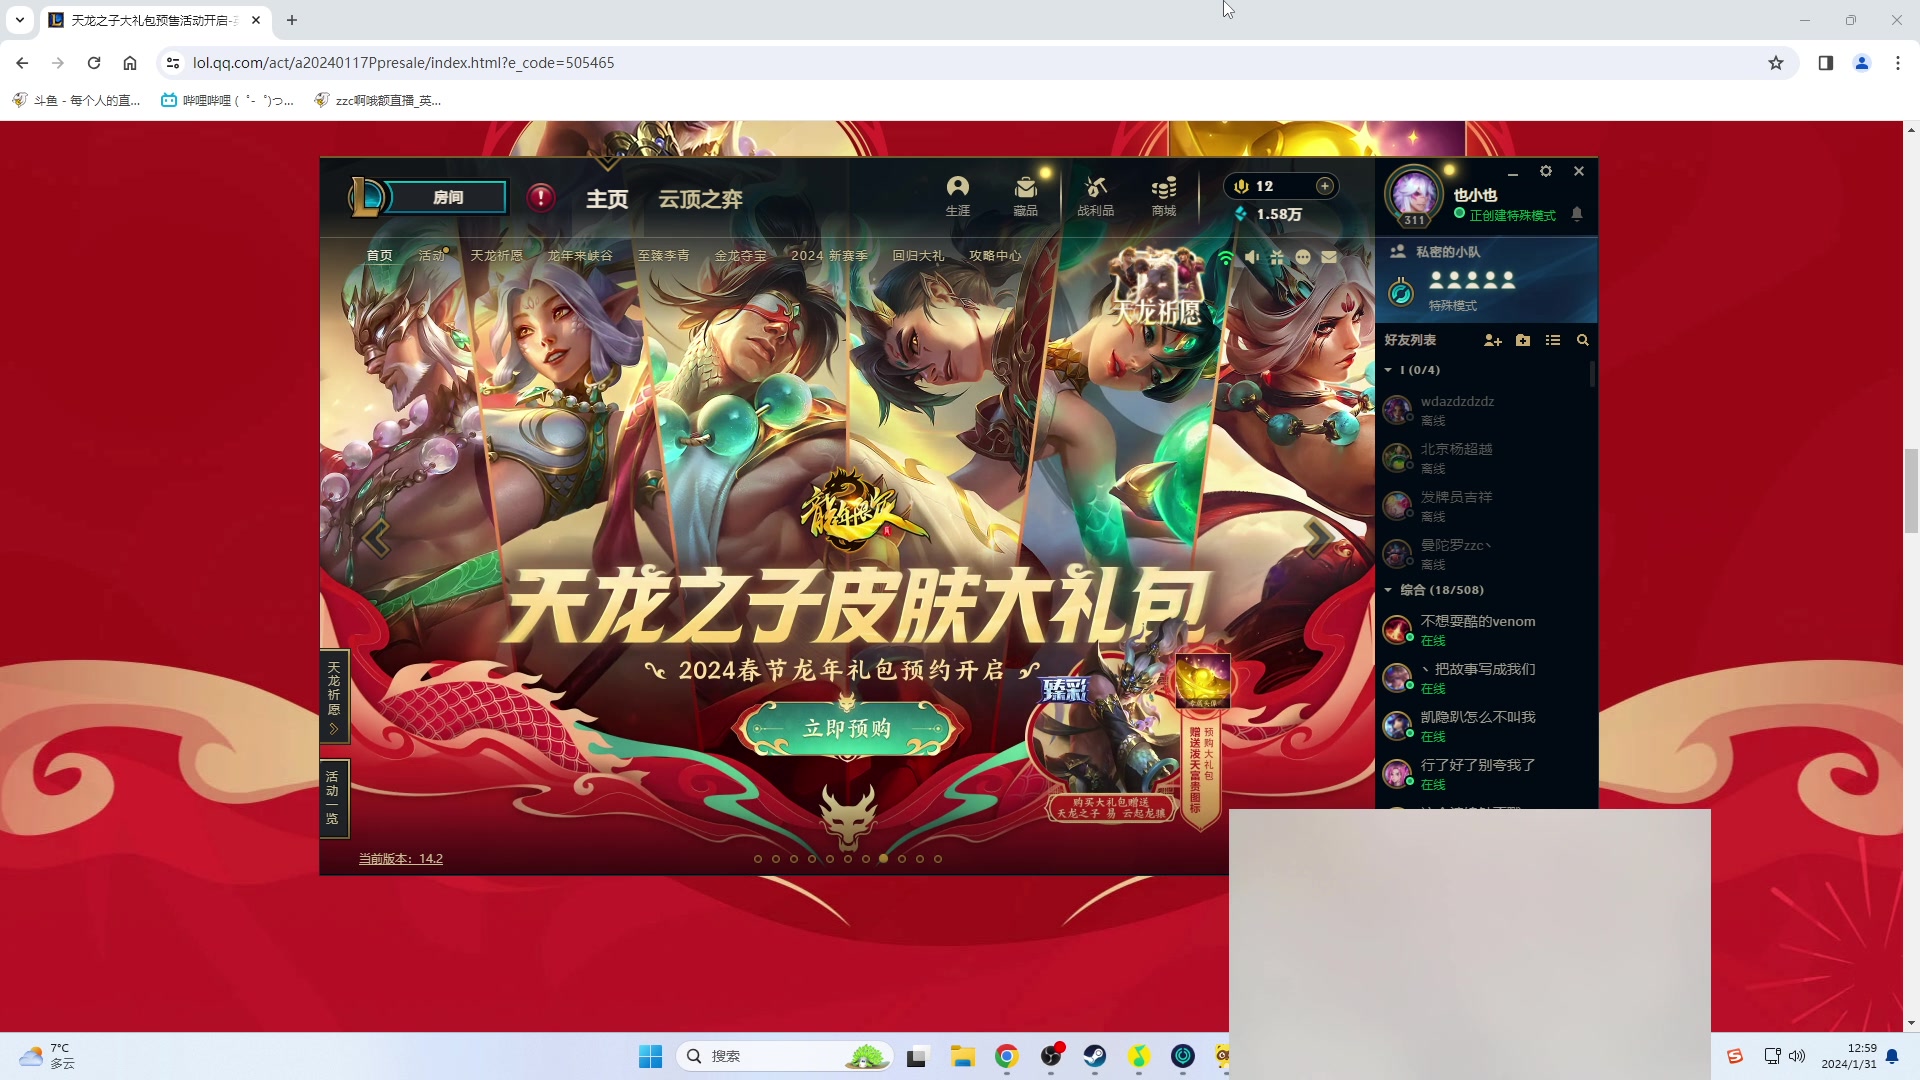Viewport: 1920px width, 1080px height.
Task: Select friend 不想耍酷的venom
Action: pos(1485,630)
